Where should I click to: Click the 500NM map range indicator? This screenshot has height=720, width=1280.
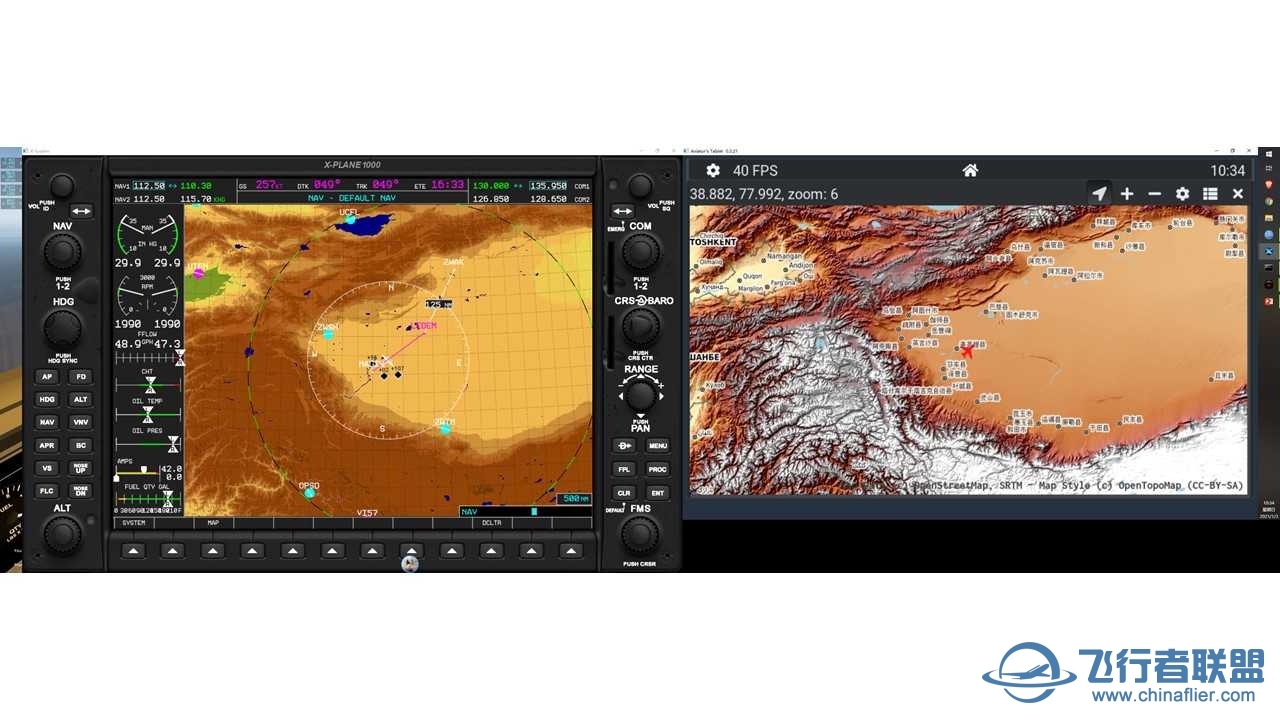574,498
